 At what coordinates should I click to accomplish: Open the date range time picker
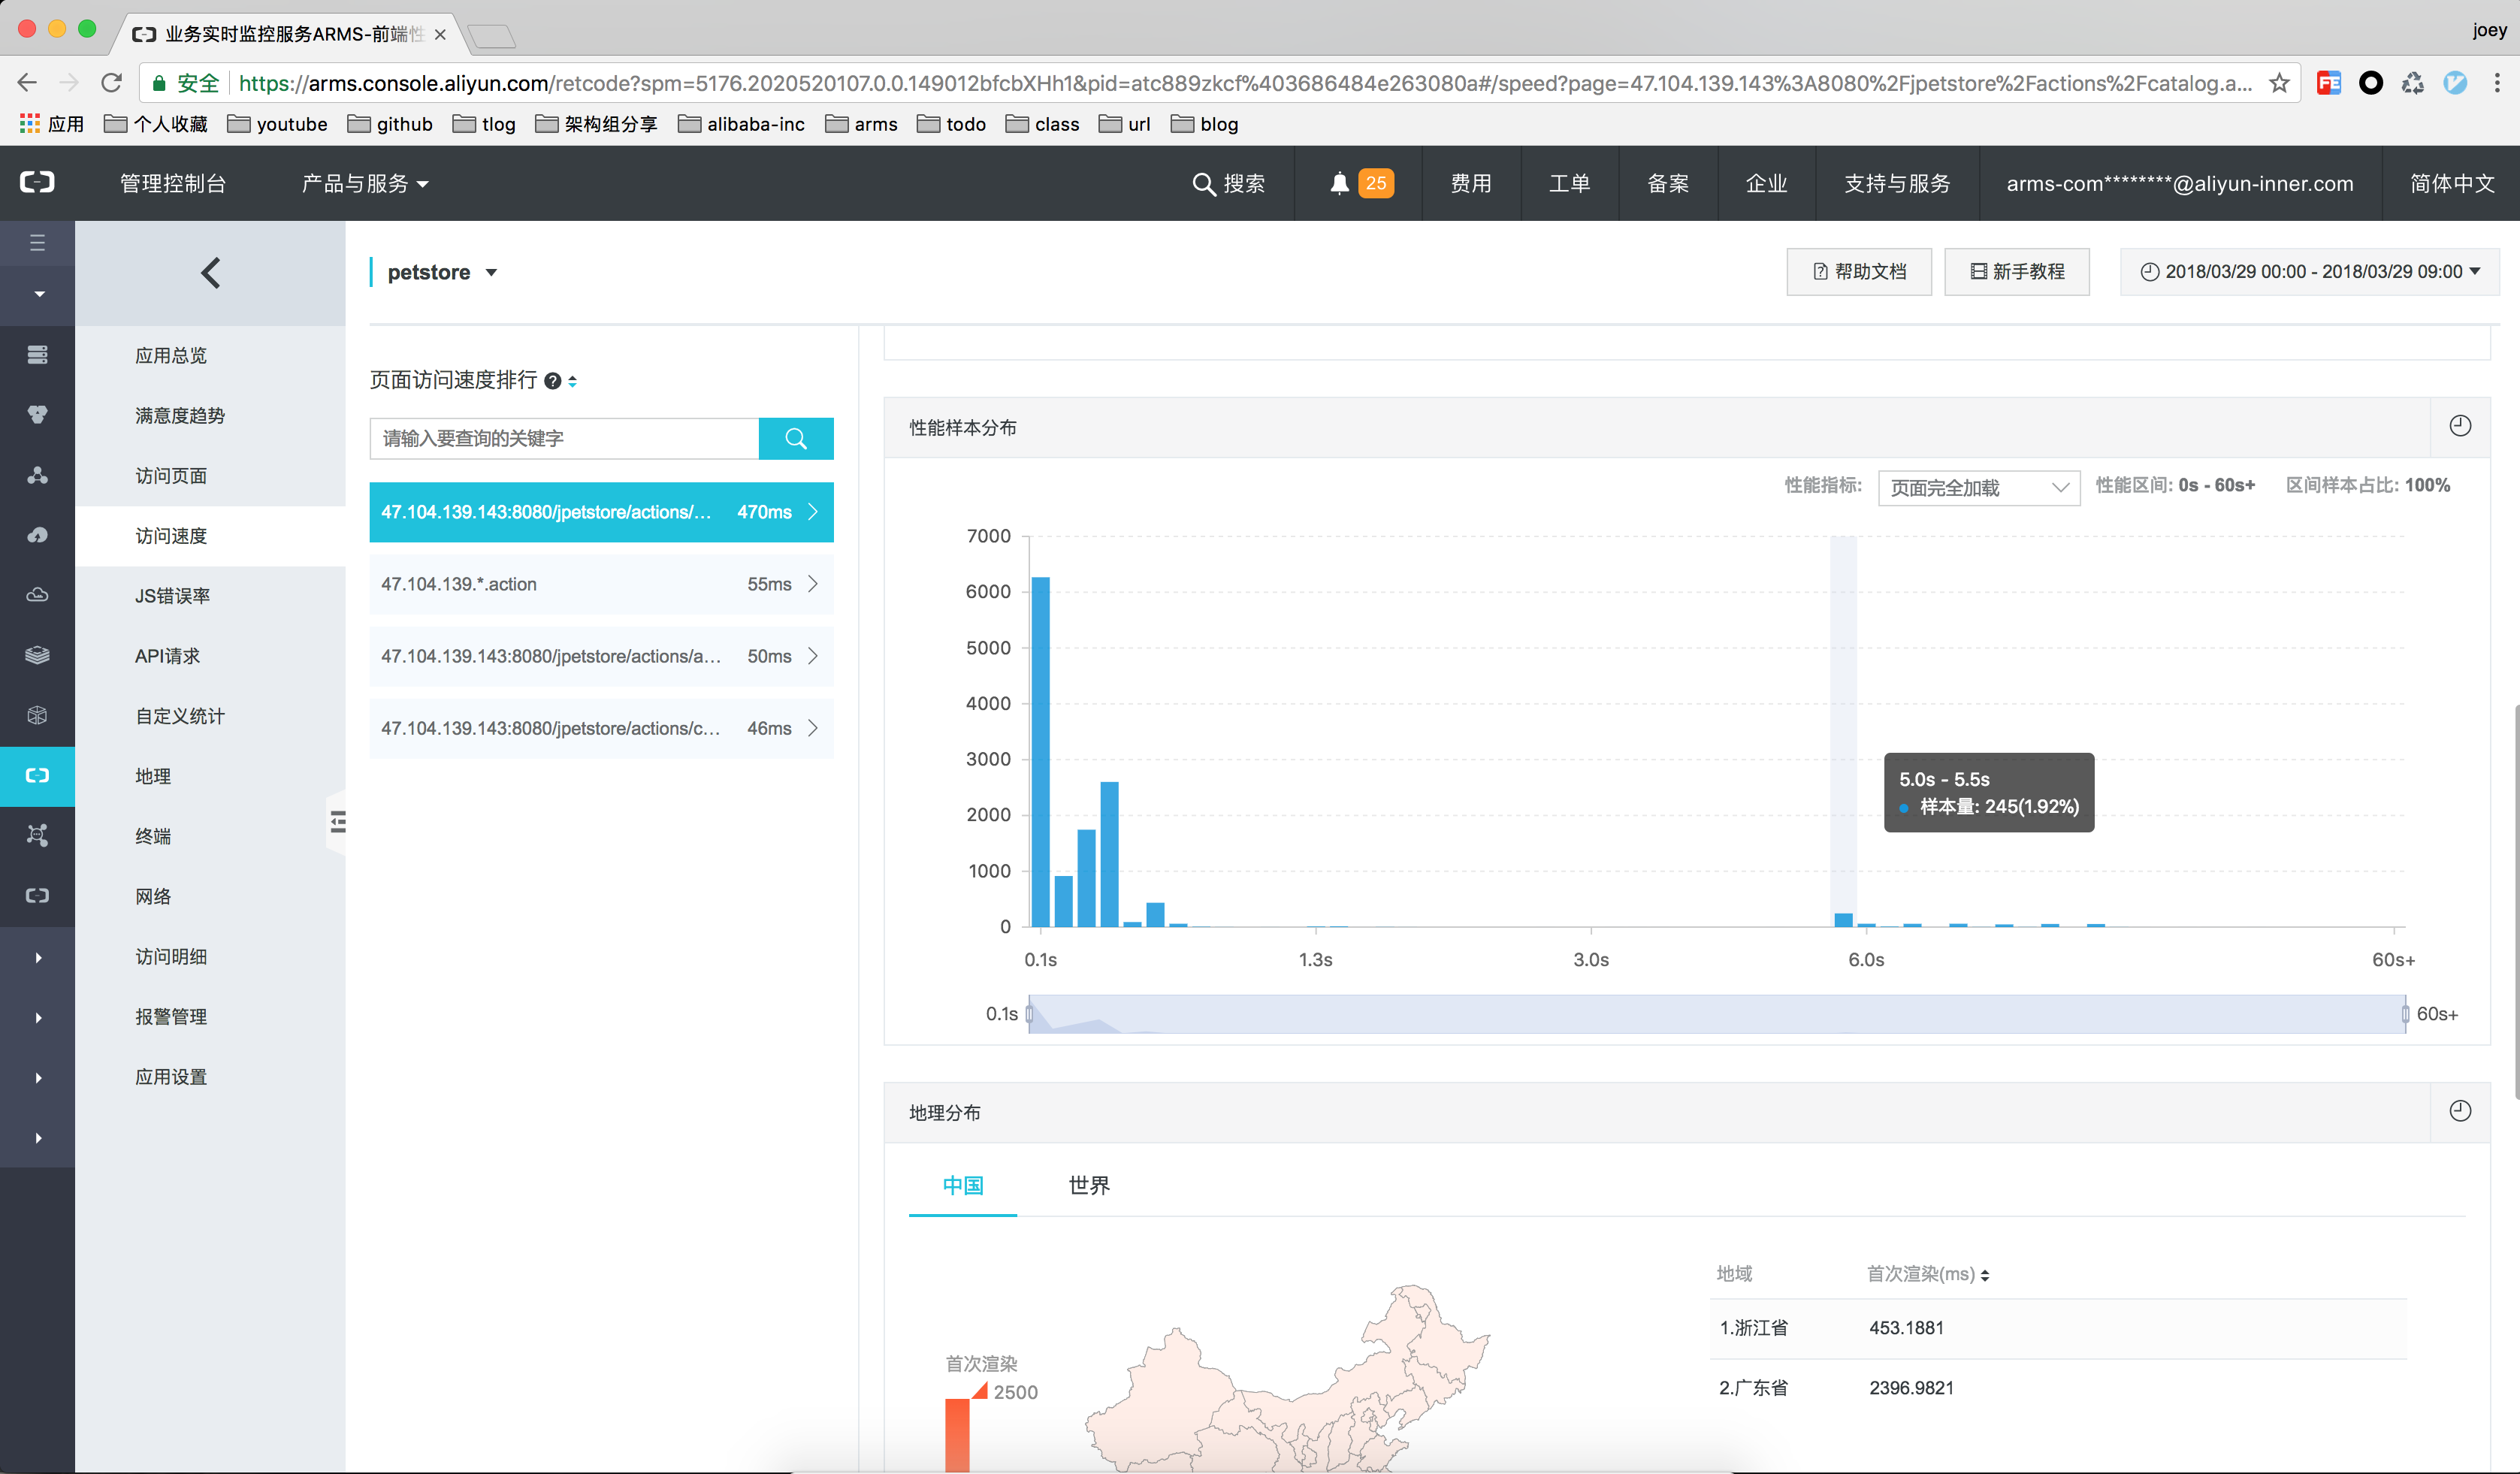[x=2309, y=272]
